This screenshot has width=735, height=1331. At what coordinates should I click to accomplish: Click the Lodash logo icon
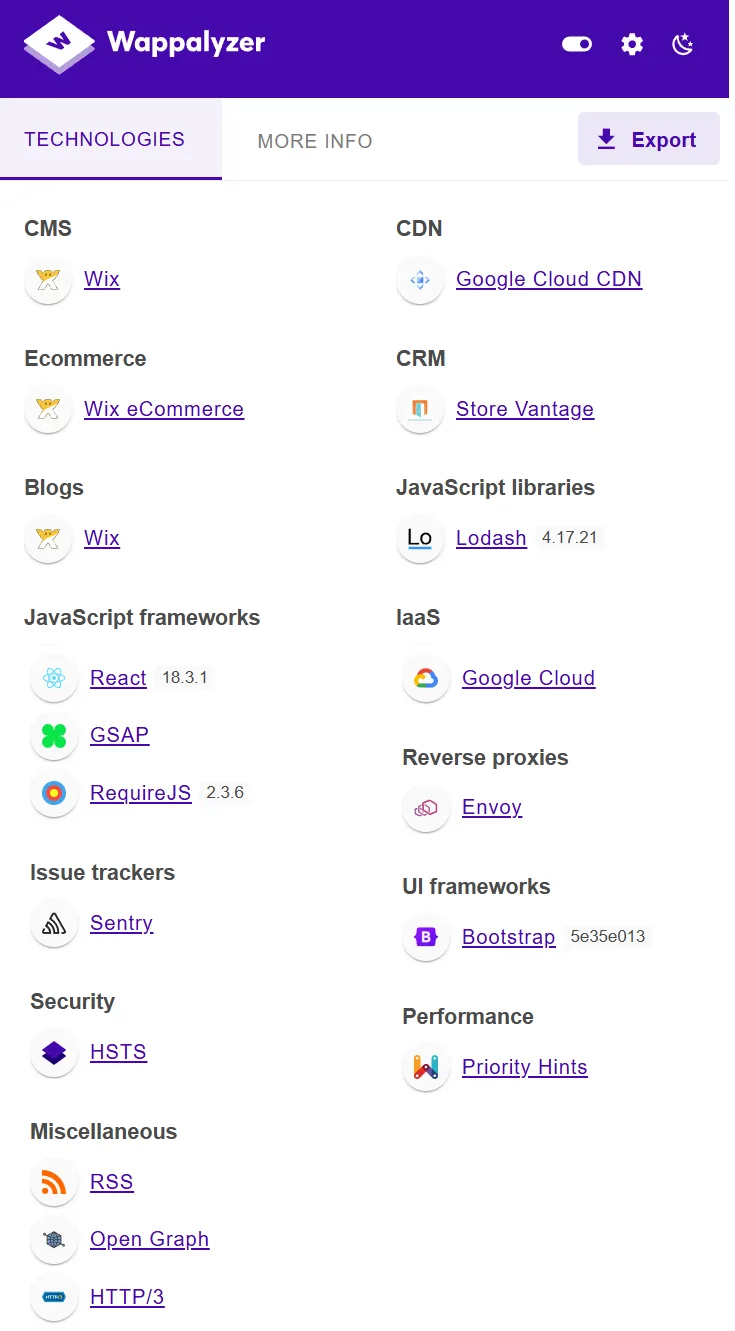(x=420, y=538)
